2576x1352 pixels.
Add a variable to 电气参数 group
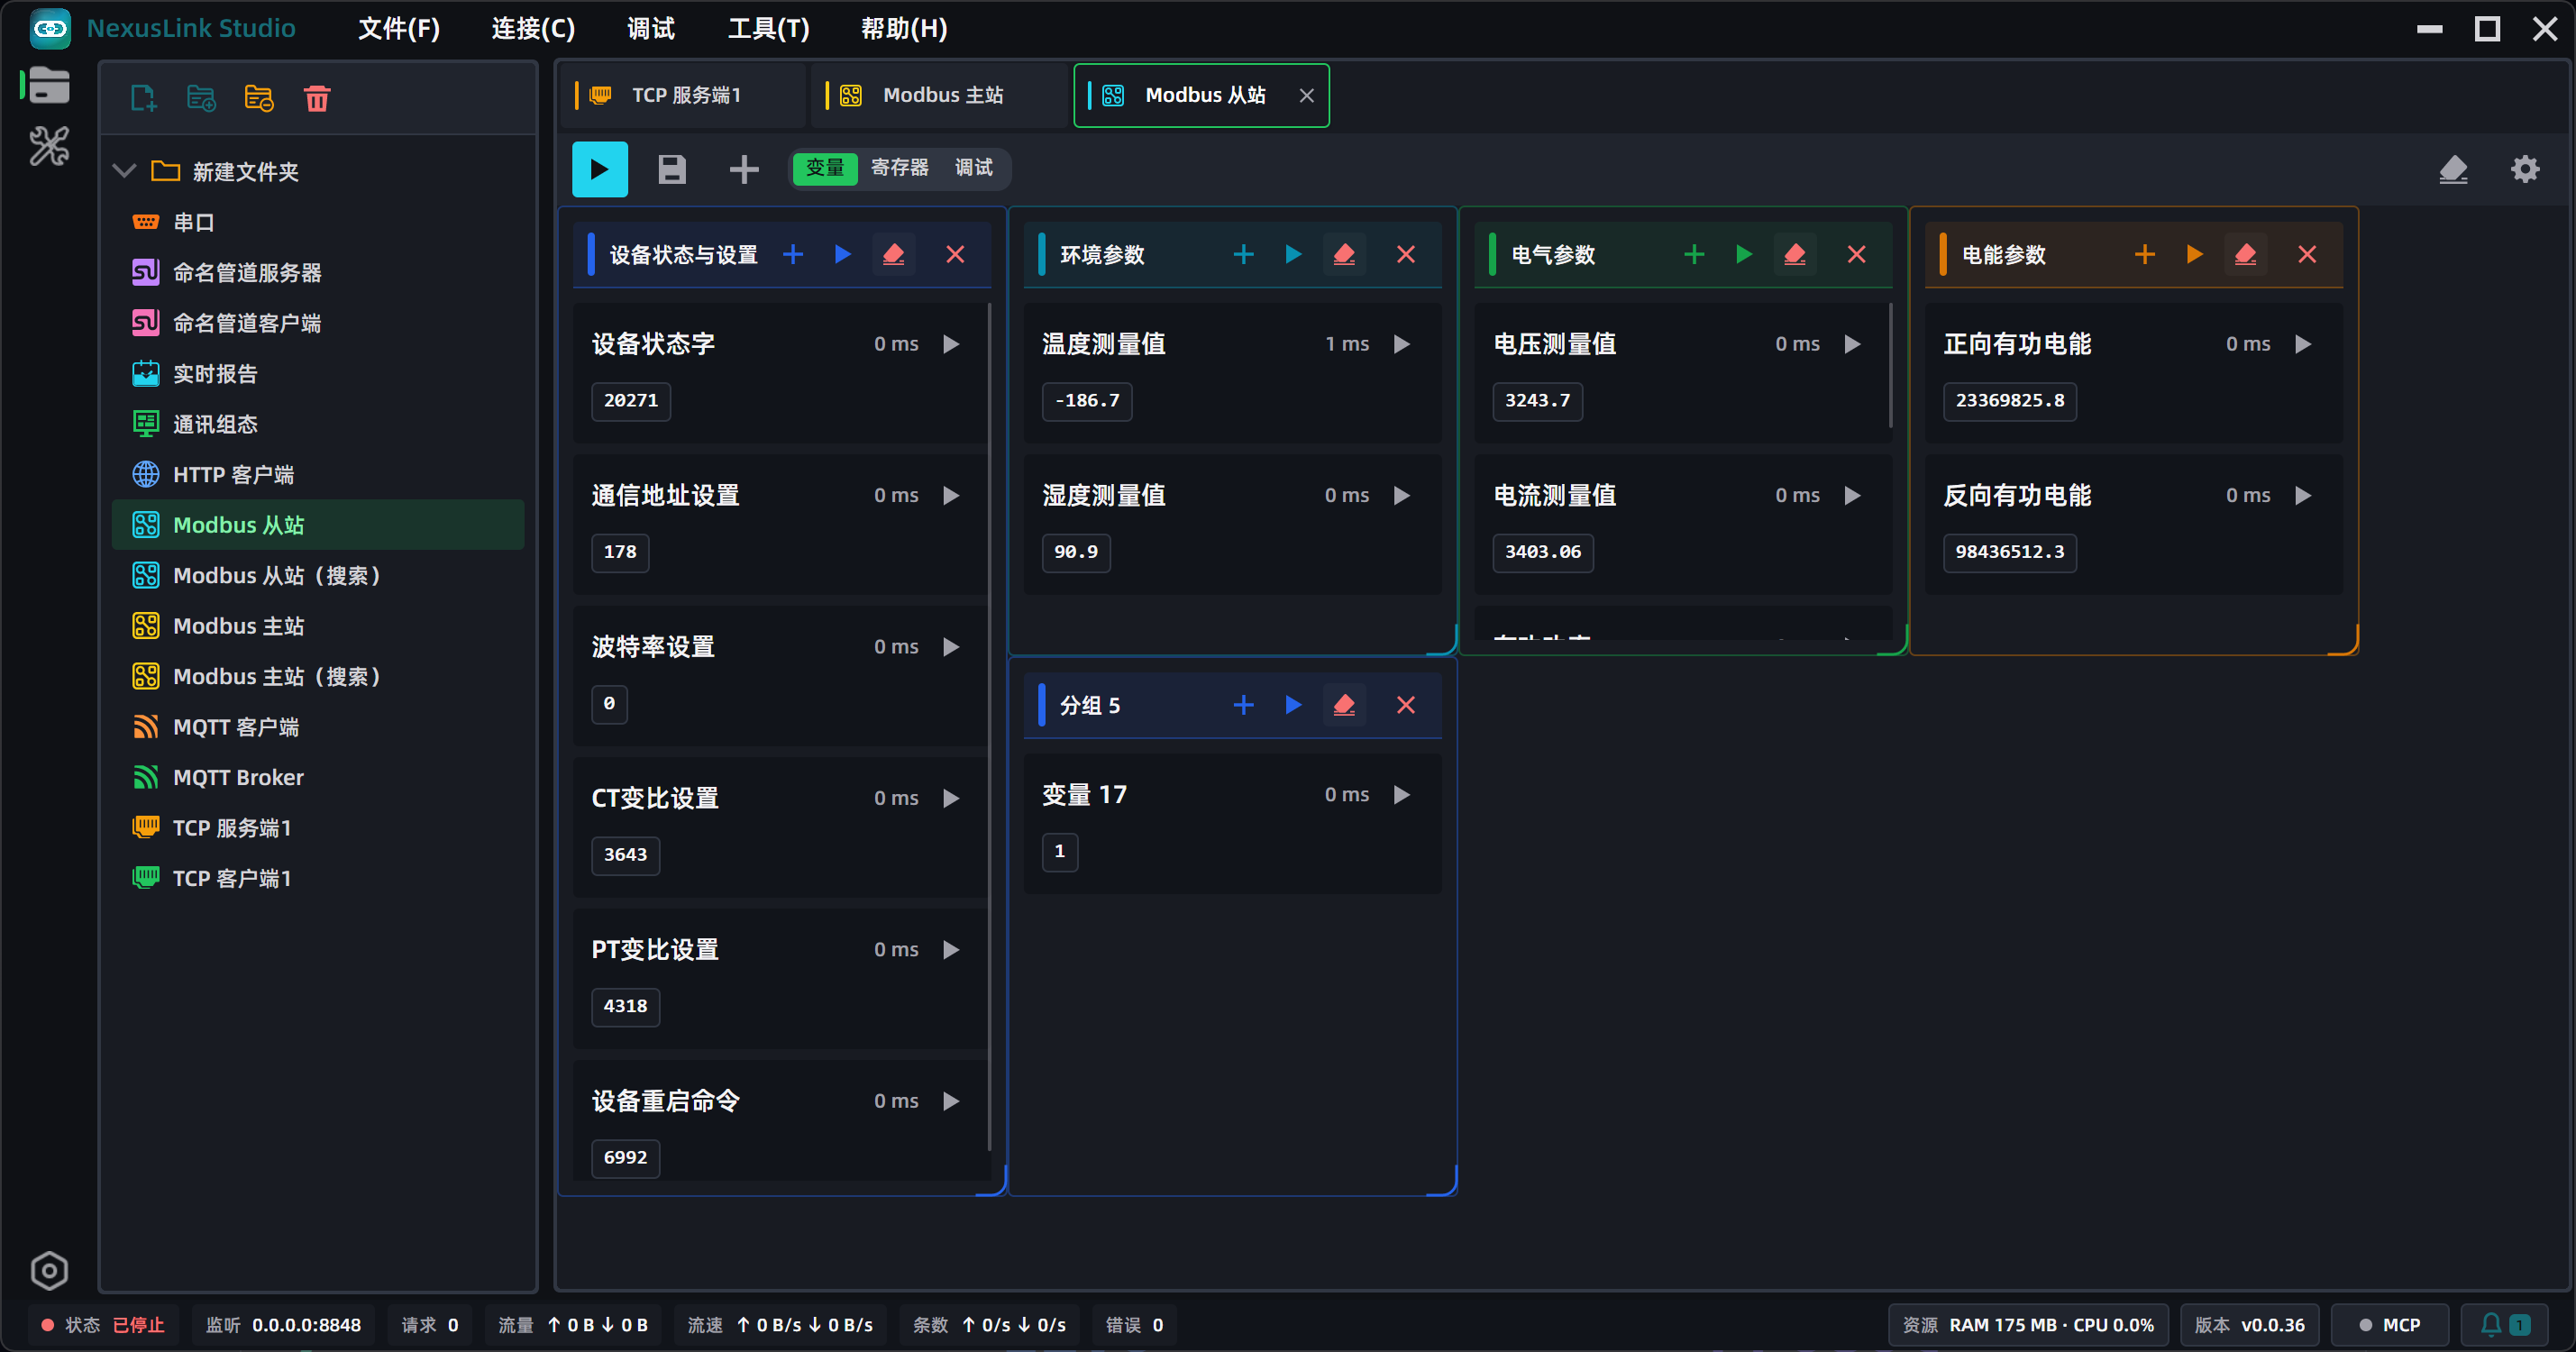[1694, 255]
